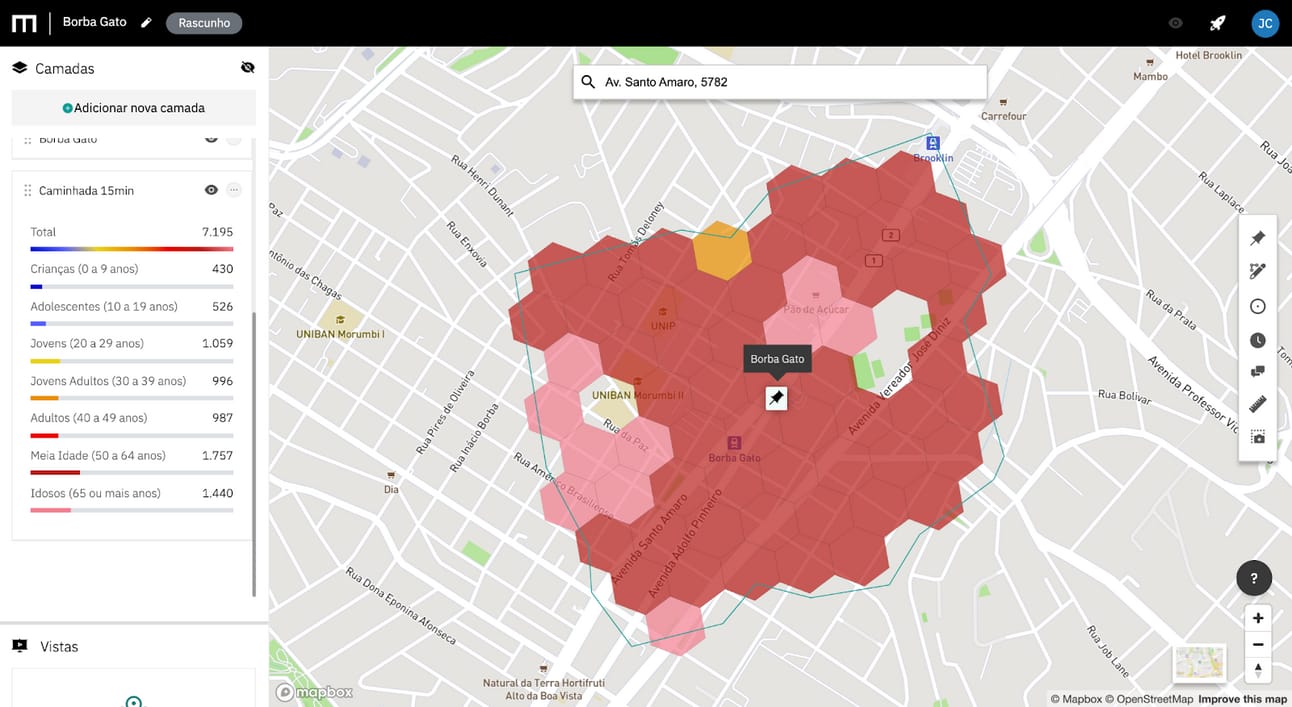1292x707 pixels.
Task: Click the Camadas panel heading
Action: pos(65,68)
